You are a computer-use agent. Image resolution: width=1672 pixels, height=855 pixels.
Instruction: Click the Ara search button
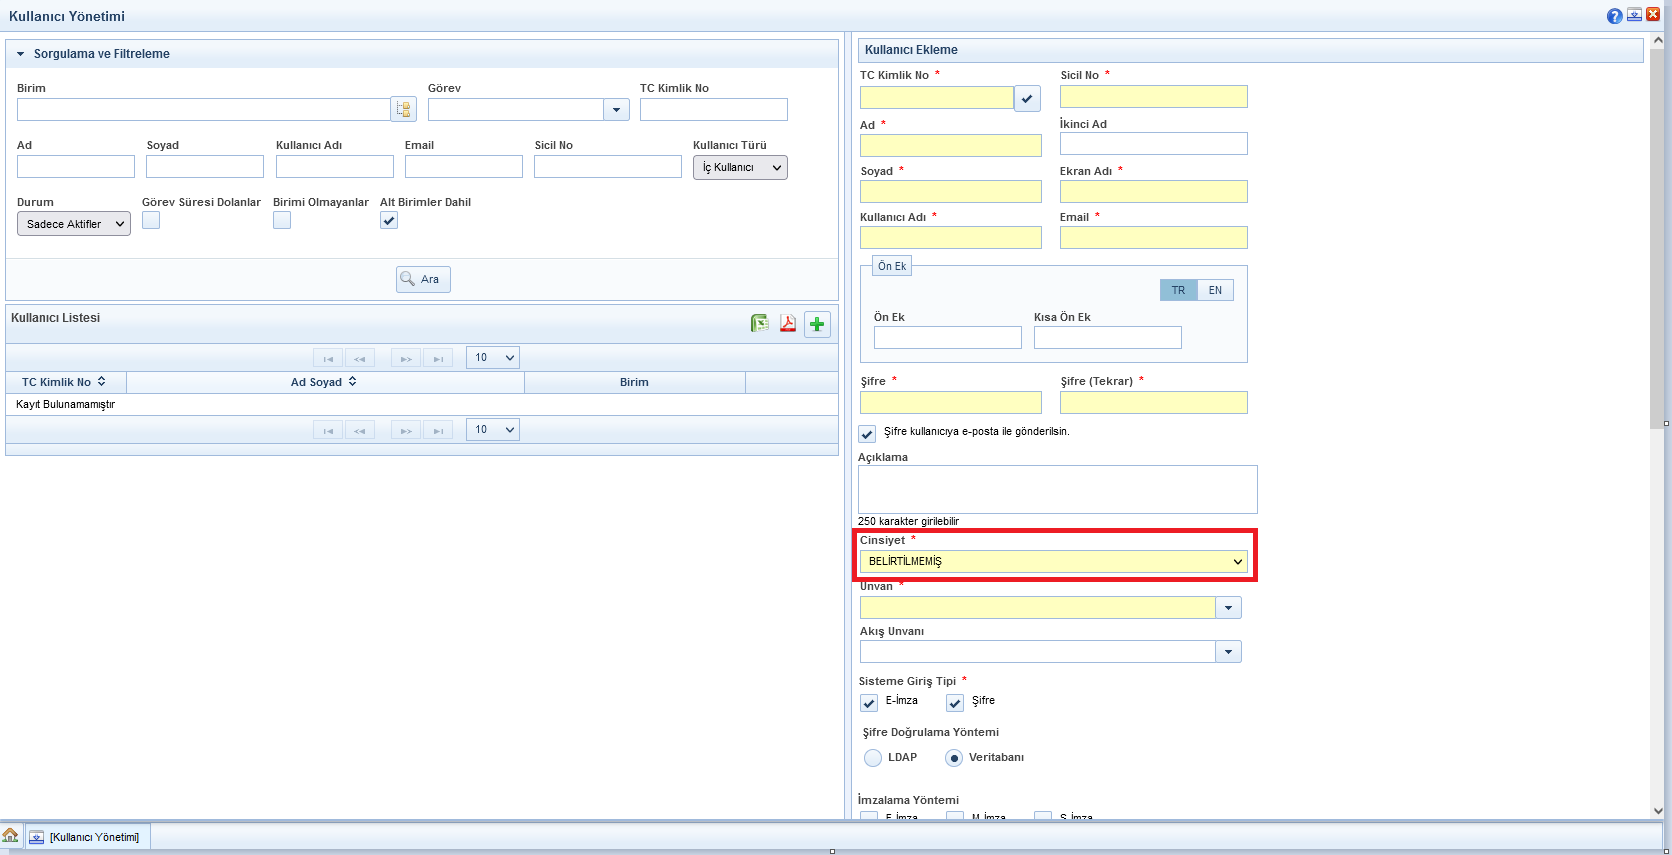(423, 279)
